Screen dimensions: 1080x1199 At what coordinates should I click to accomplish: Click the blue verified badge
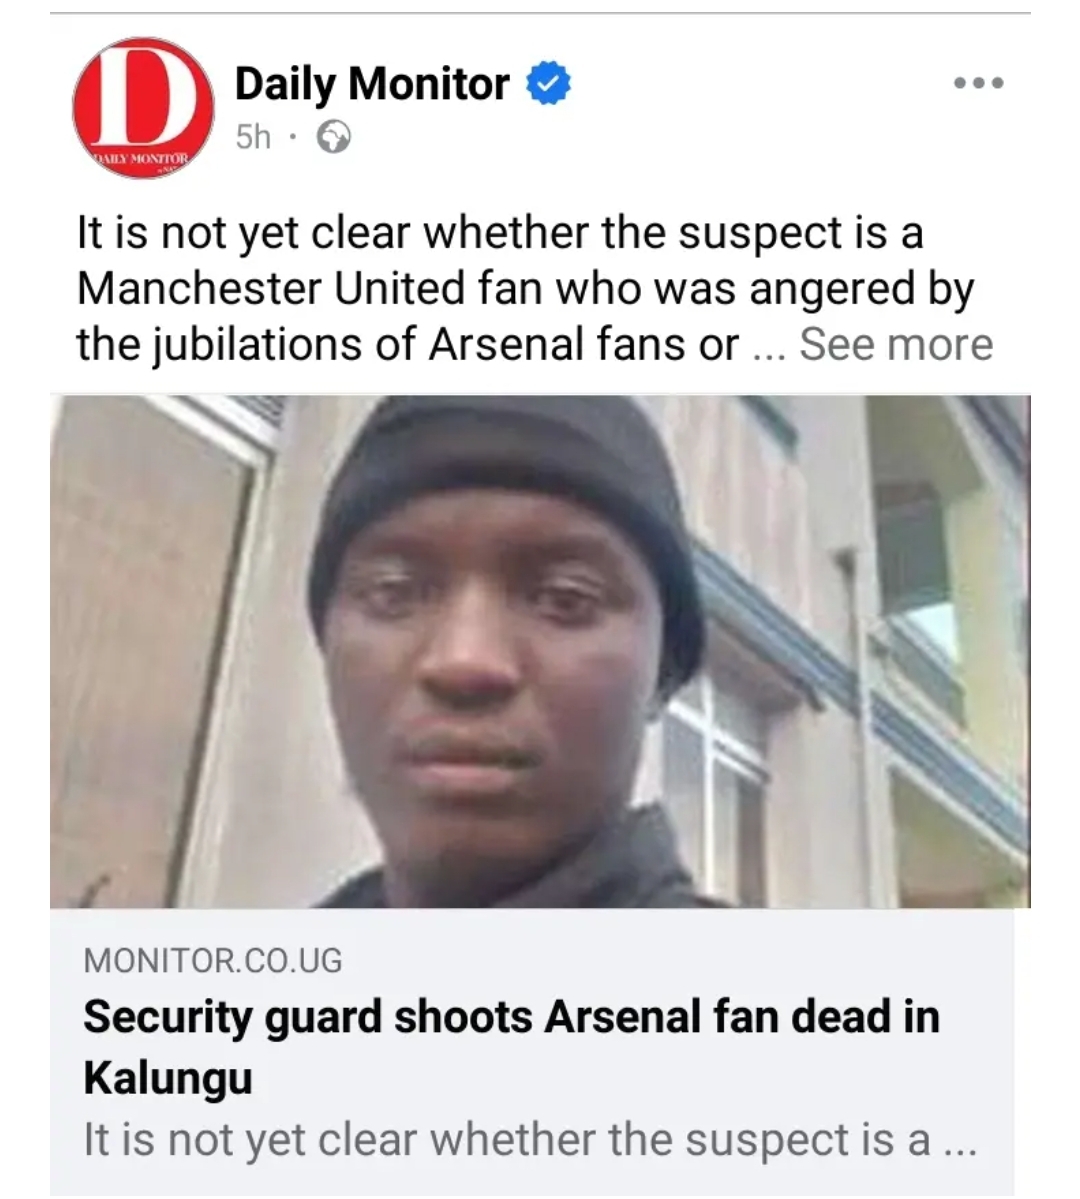[548, 84]
